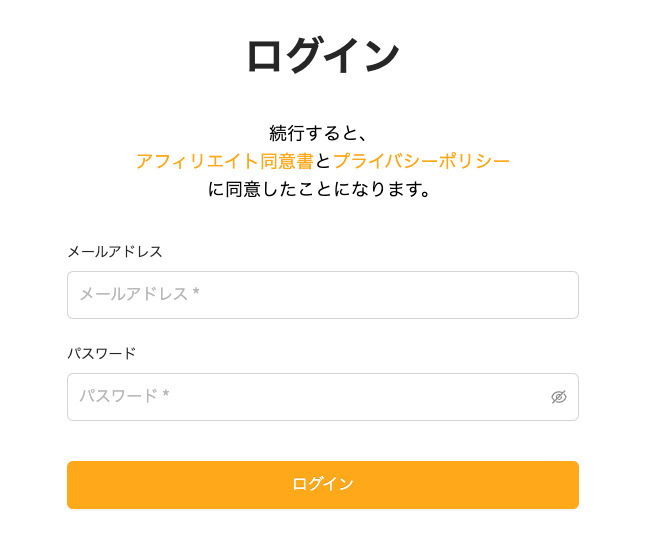This screenshot has width=659, height=558.
Task: Click the と between the two orange links
Action: 323,161
